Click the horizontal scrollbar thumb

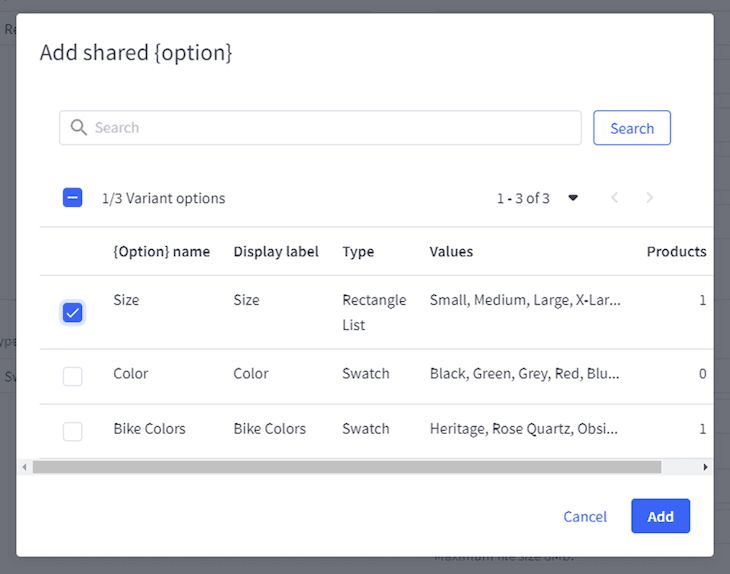click(x=347, y=467)
